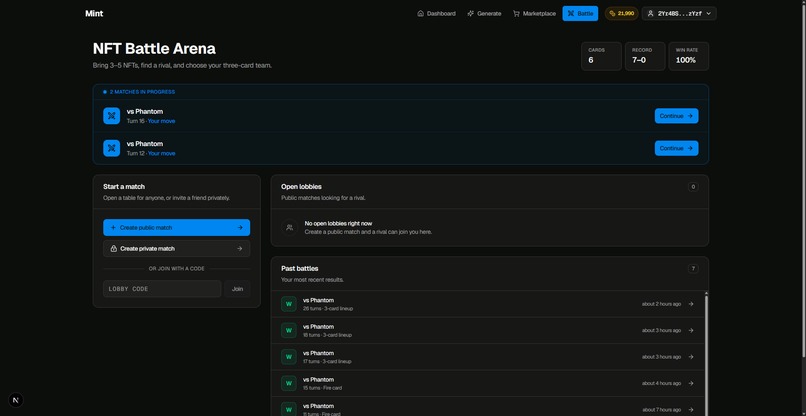Screen dimensions: 806x416
Task: Click the Past battles count badge 7
Action: pos(693,268)
